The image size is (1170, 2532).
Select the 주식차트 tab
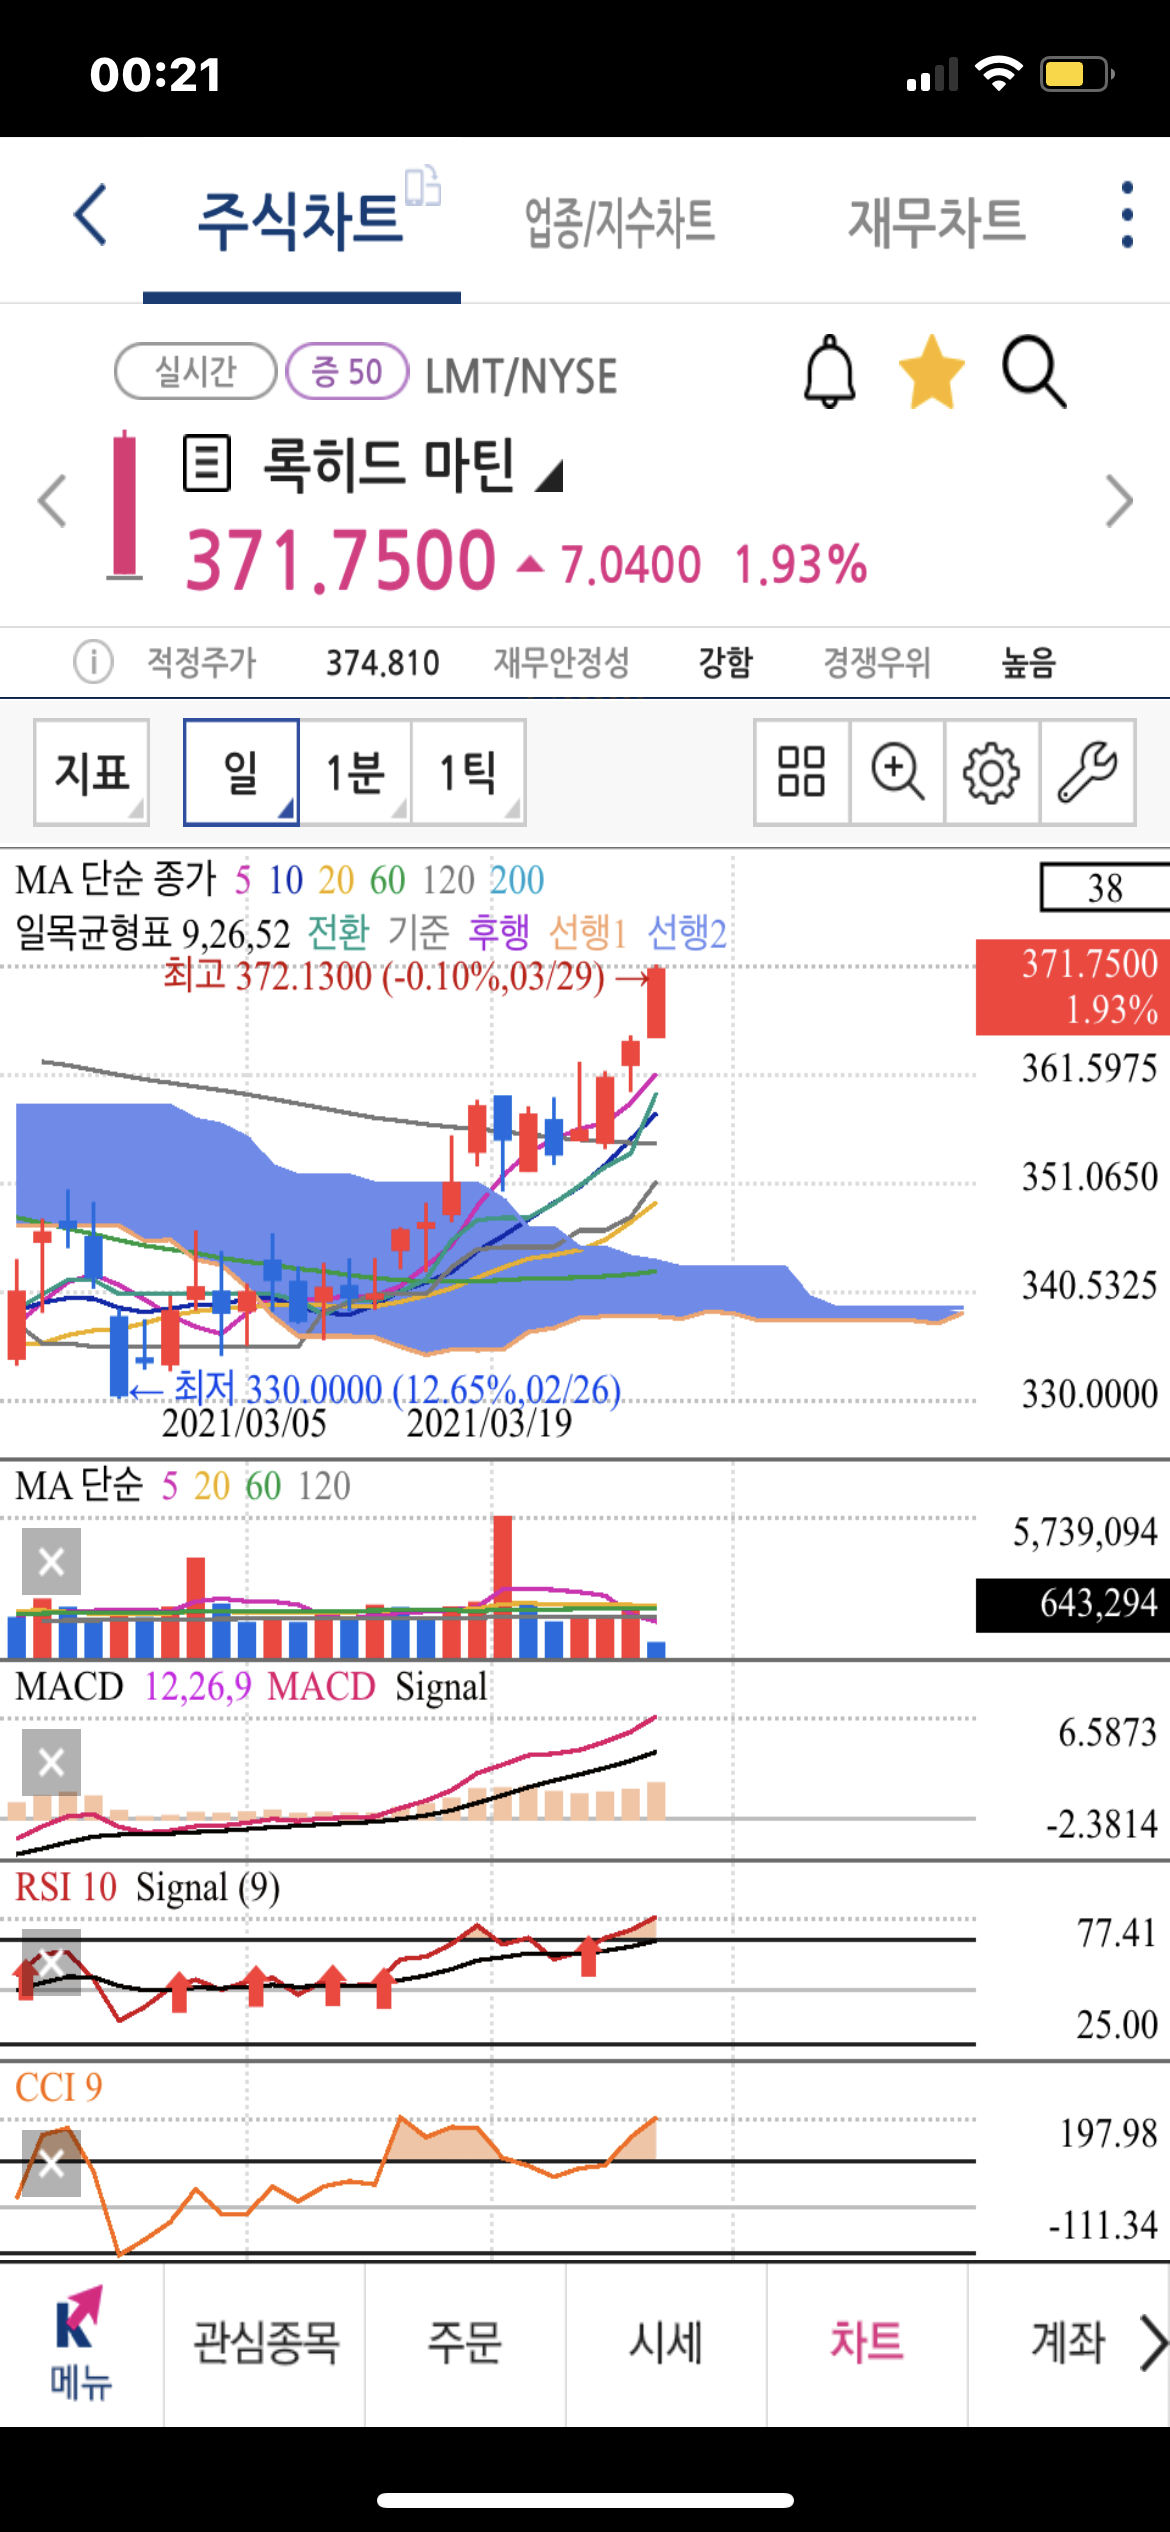[x=301, y=222]
